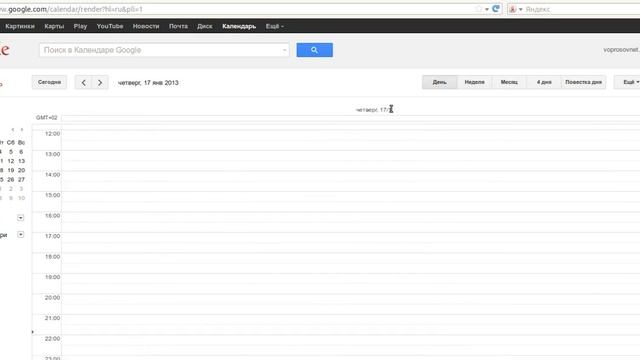
Task: Switch to 4 дня view
Action: 544,82
